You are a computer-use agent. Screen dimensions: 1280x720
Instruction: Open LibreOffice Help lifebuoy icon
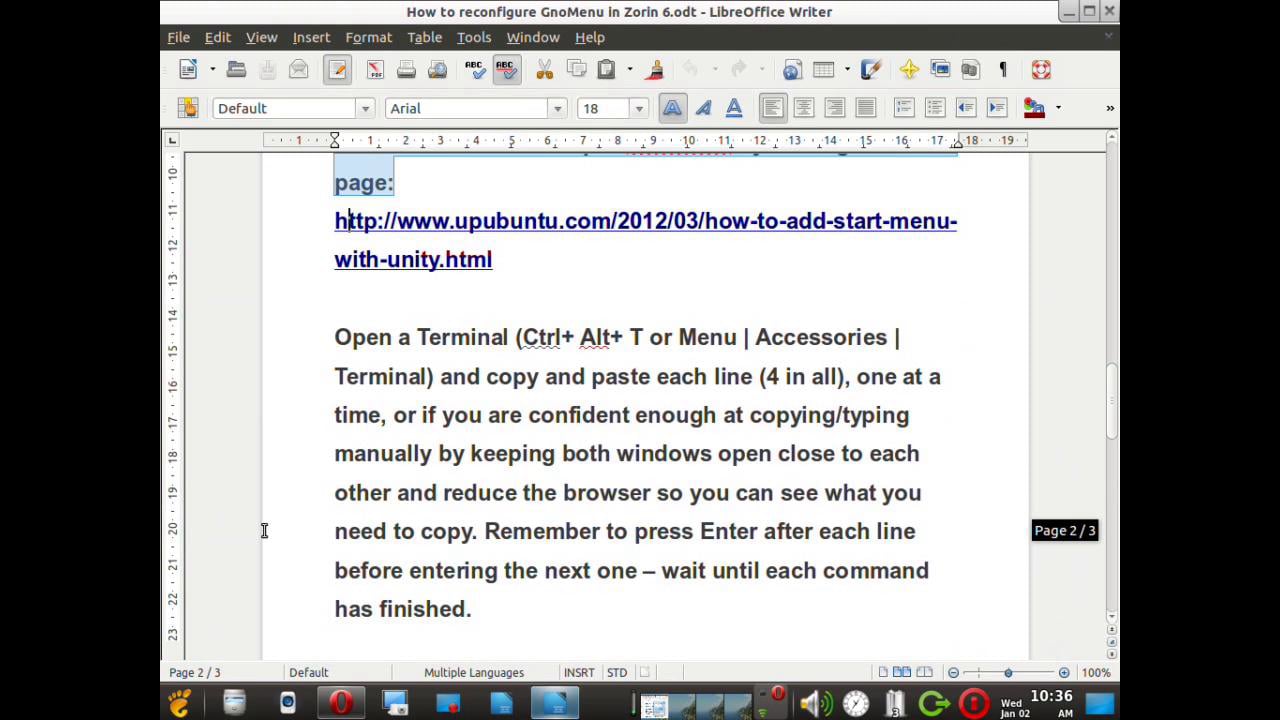coord(1041,69)
